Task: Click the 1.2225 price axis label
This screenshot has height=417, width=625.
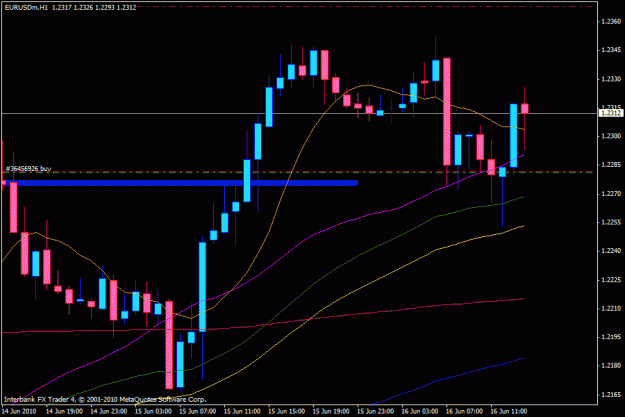Action: click(x=611, y=279)
